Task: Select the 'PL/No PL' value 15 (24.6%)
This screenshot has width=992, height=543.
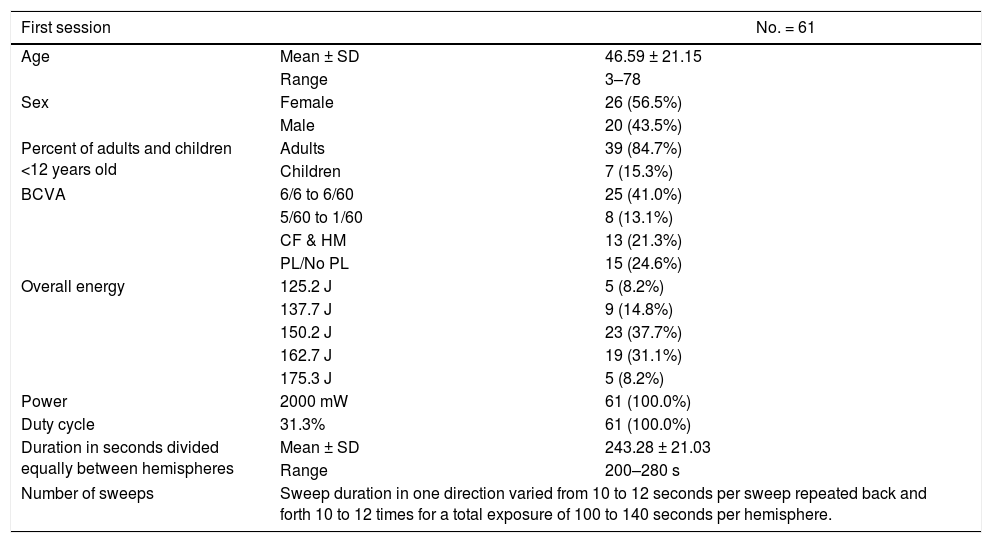Action: 637,264
